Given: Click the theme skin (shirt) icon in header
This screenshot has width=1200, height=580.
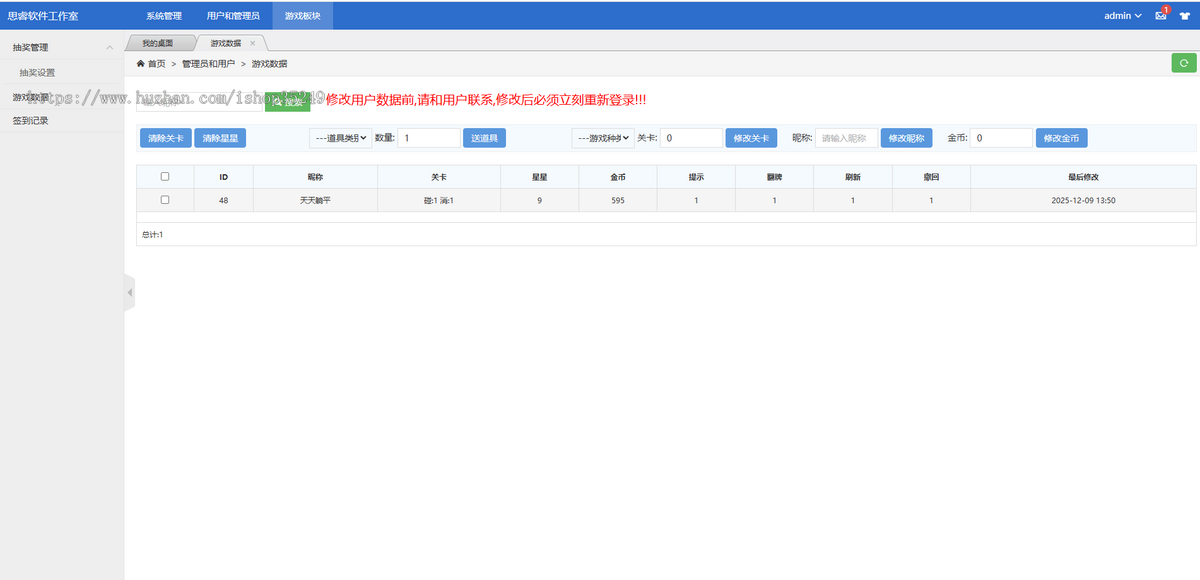Looking at the screenshot, I should 1185,14.
